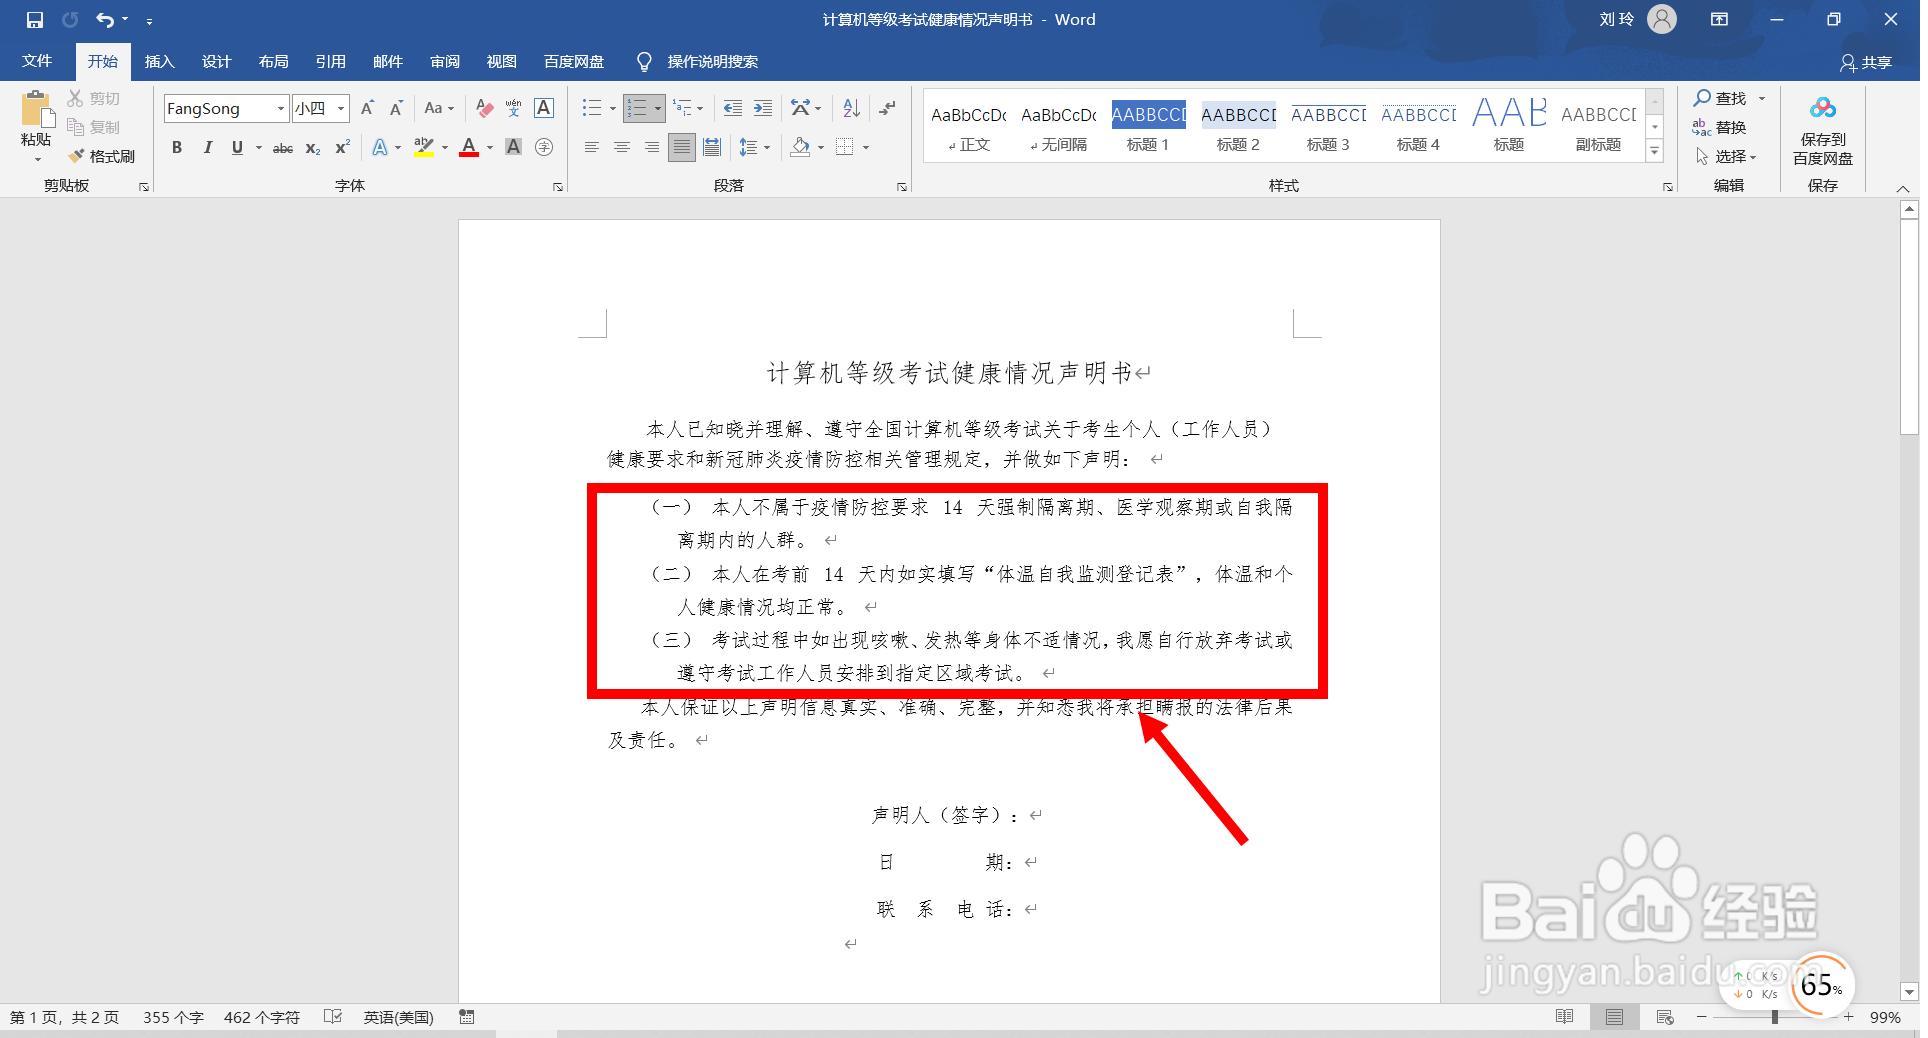Click the Format Painter (格式刷) button
This screenshot has height=1038, width=1928.
click(102, 156)
